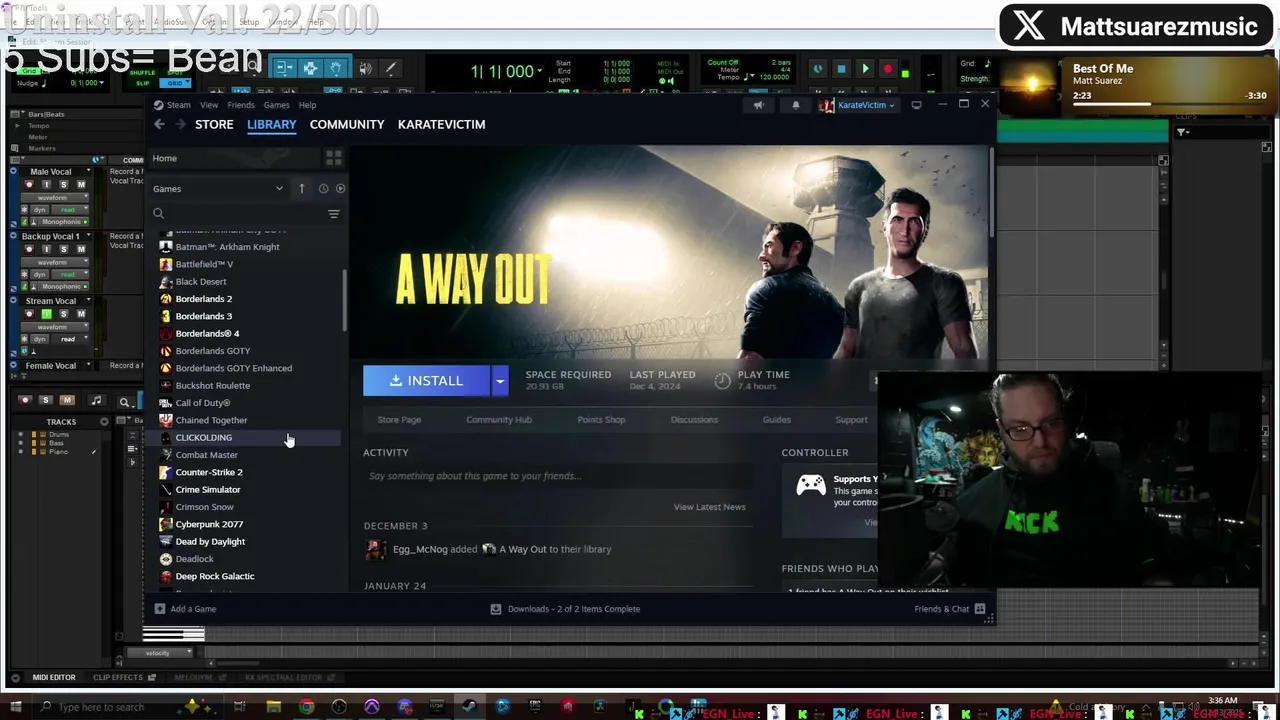Switch Steam to Big Picture mode icon
This screenshot has height=720, width=1280.
(x=916, y=105)
